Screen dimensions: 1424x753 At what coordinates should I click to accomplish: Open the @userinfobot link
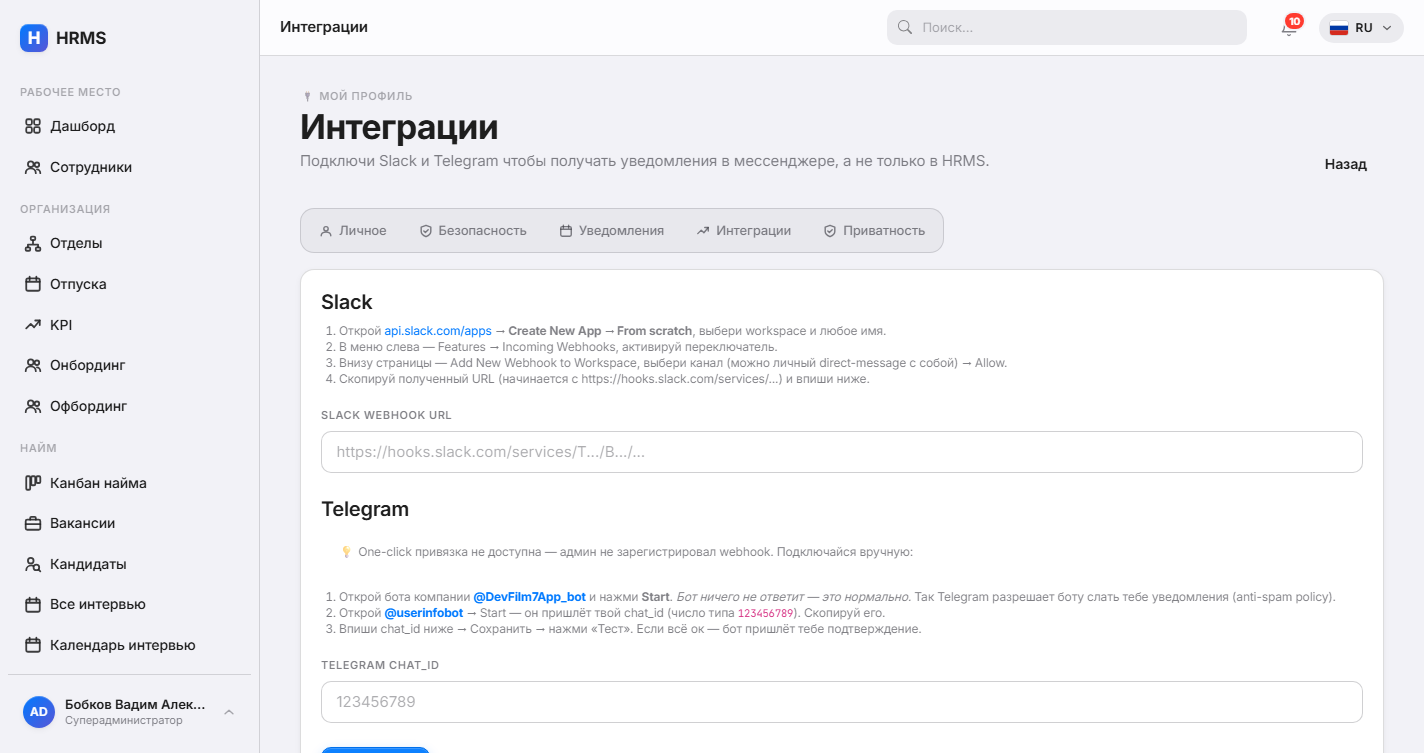pos(424,613)
